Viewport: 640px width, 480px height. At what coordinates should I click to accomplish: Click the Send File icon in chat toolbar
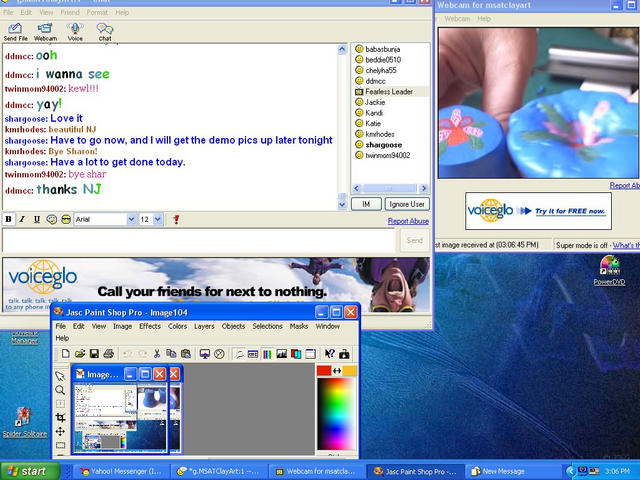point(16,32)
